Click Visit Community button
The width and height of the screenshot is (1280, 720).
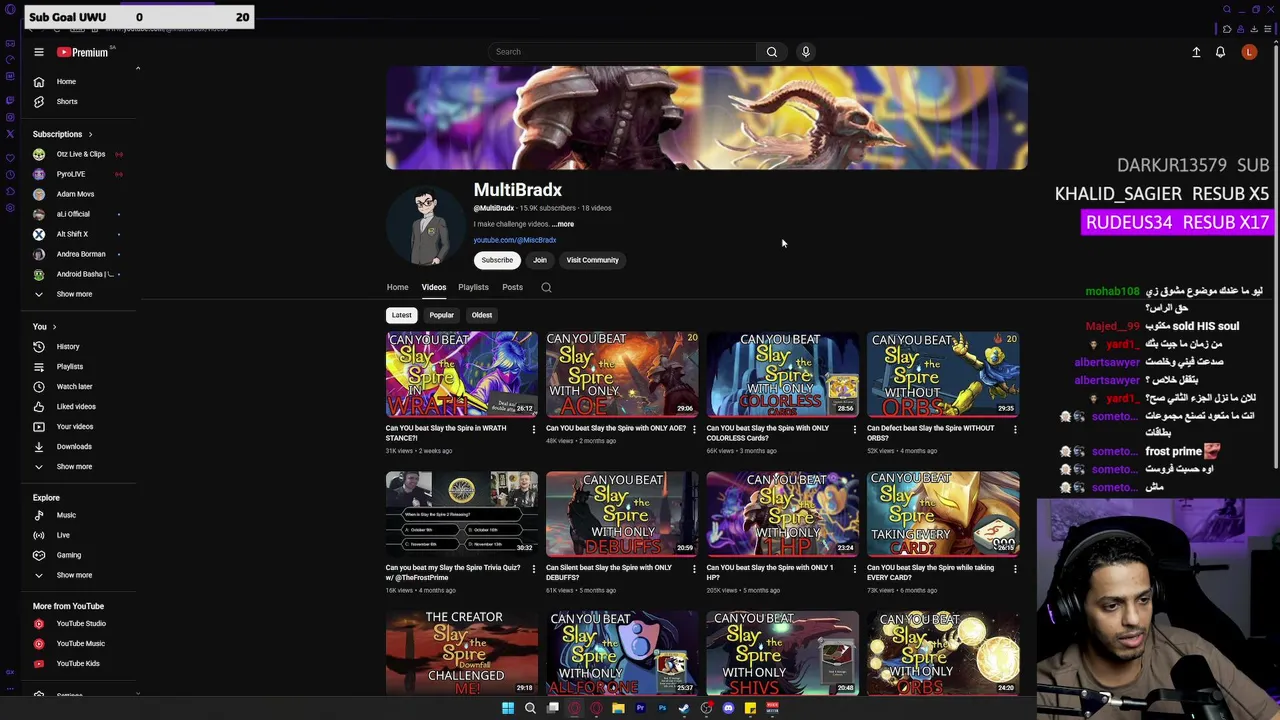tap(592, 260)
